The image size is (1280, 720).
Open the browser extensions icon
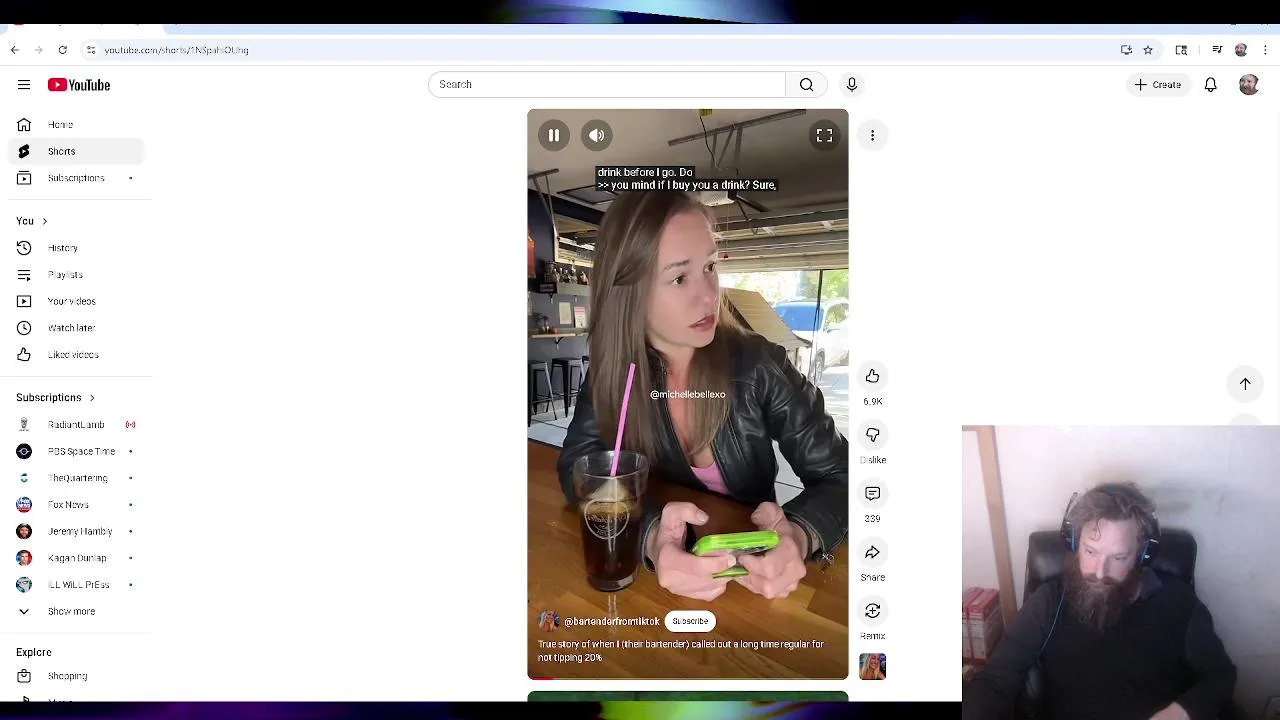point(1181,50)
